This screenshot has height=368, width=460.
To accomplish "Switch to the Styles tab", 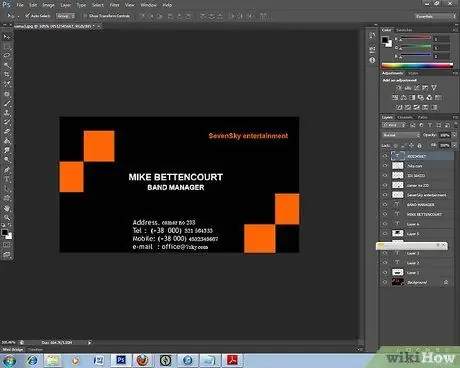I will coord(413,73).
